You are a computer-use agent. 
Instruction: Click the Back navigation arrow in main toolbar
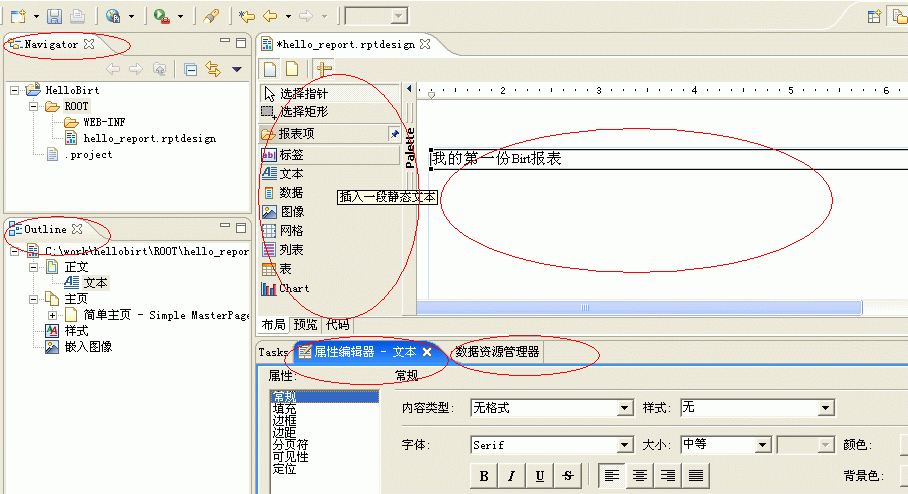(270, 16)
